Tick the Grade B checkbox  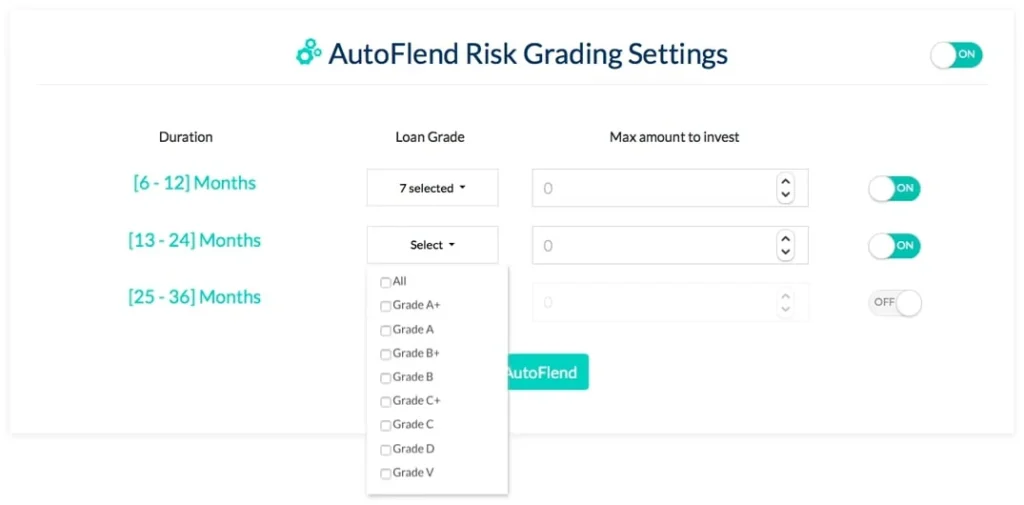[x=385, y=378]
